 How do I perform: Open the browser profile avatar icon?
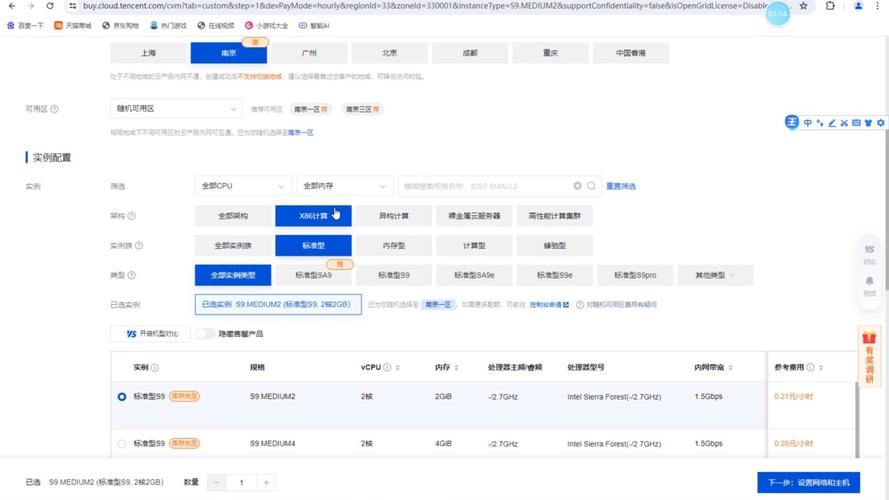[x=858, y=6]
